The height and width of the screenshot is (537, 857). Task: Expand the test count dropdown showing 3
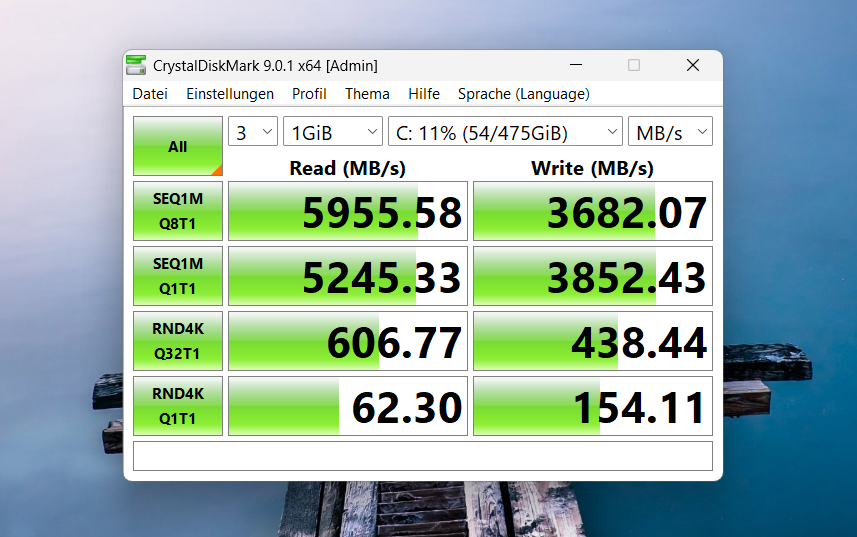click(x=253, y=132)
